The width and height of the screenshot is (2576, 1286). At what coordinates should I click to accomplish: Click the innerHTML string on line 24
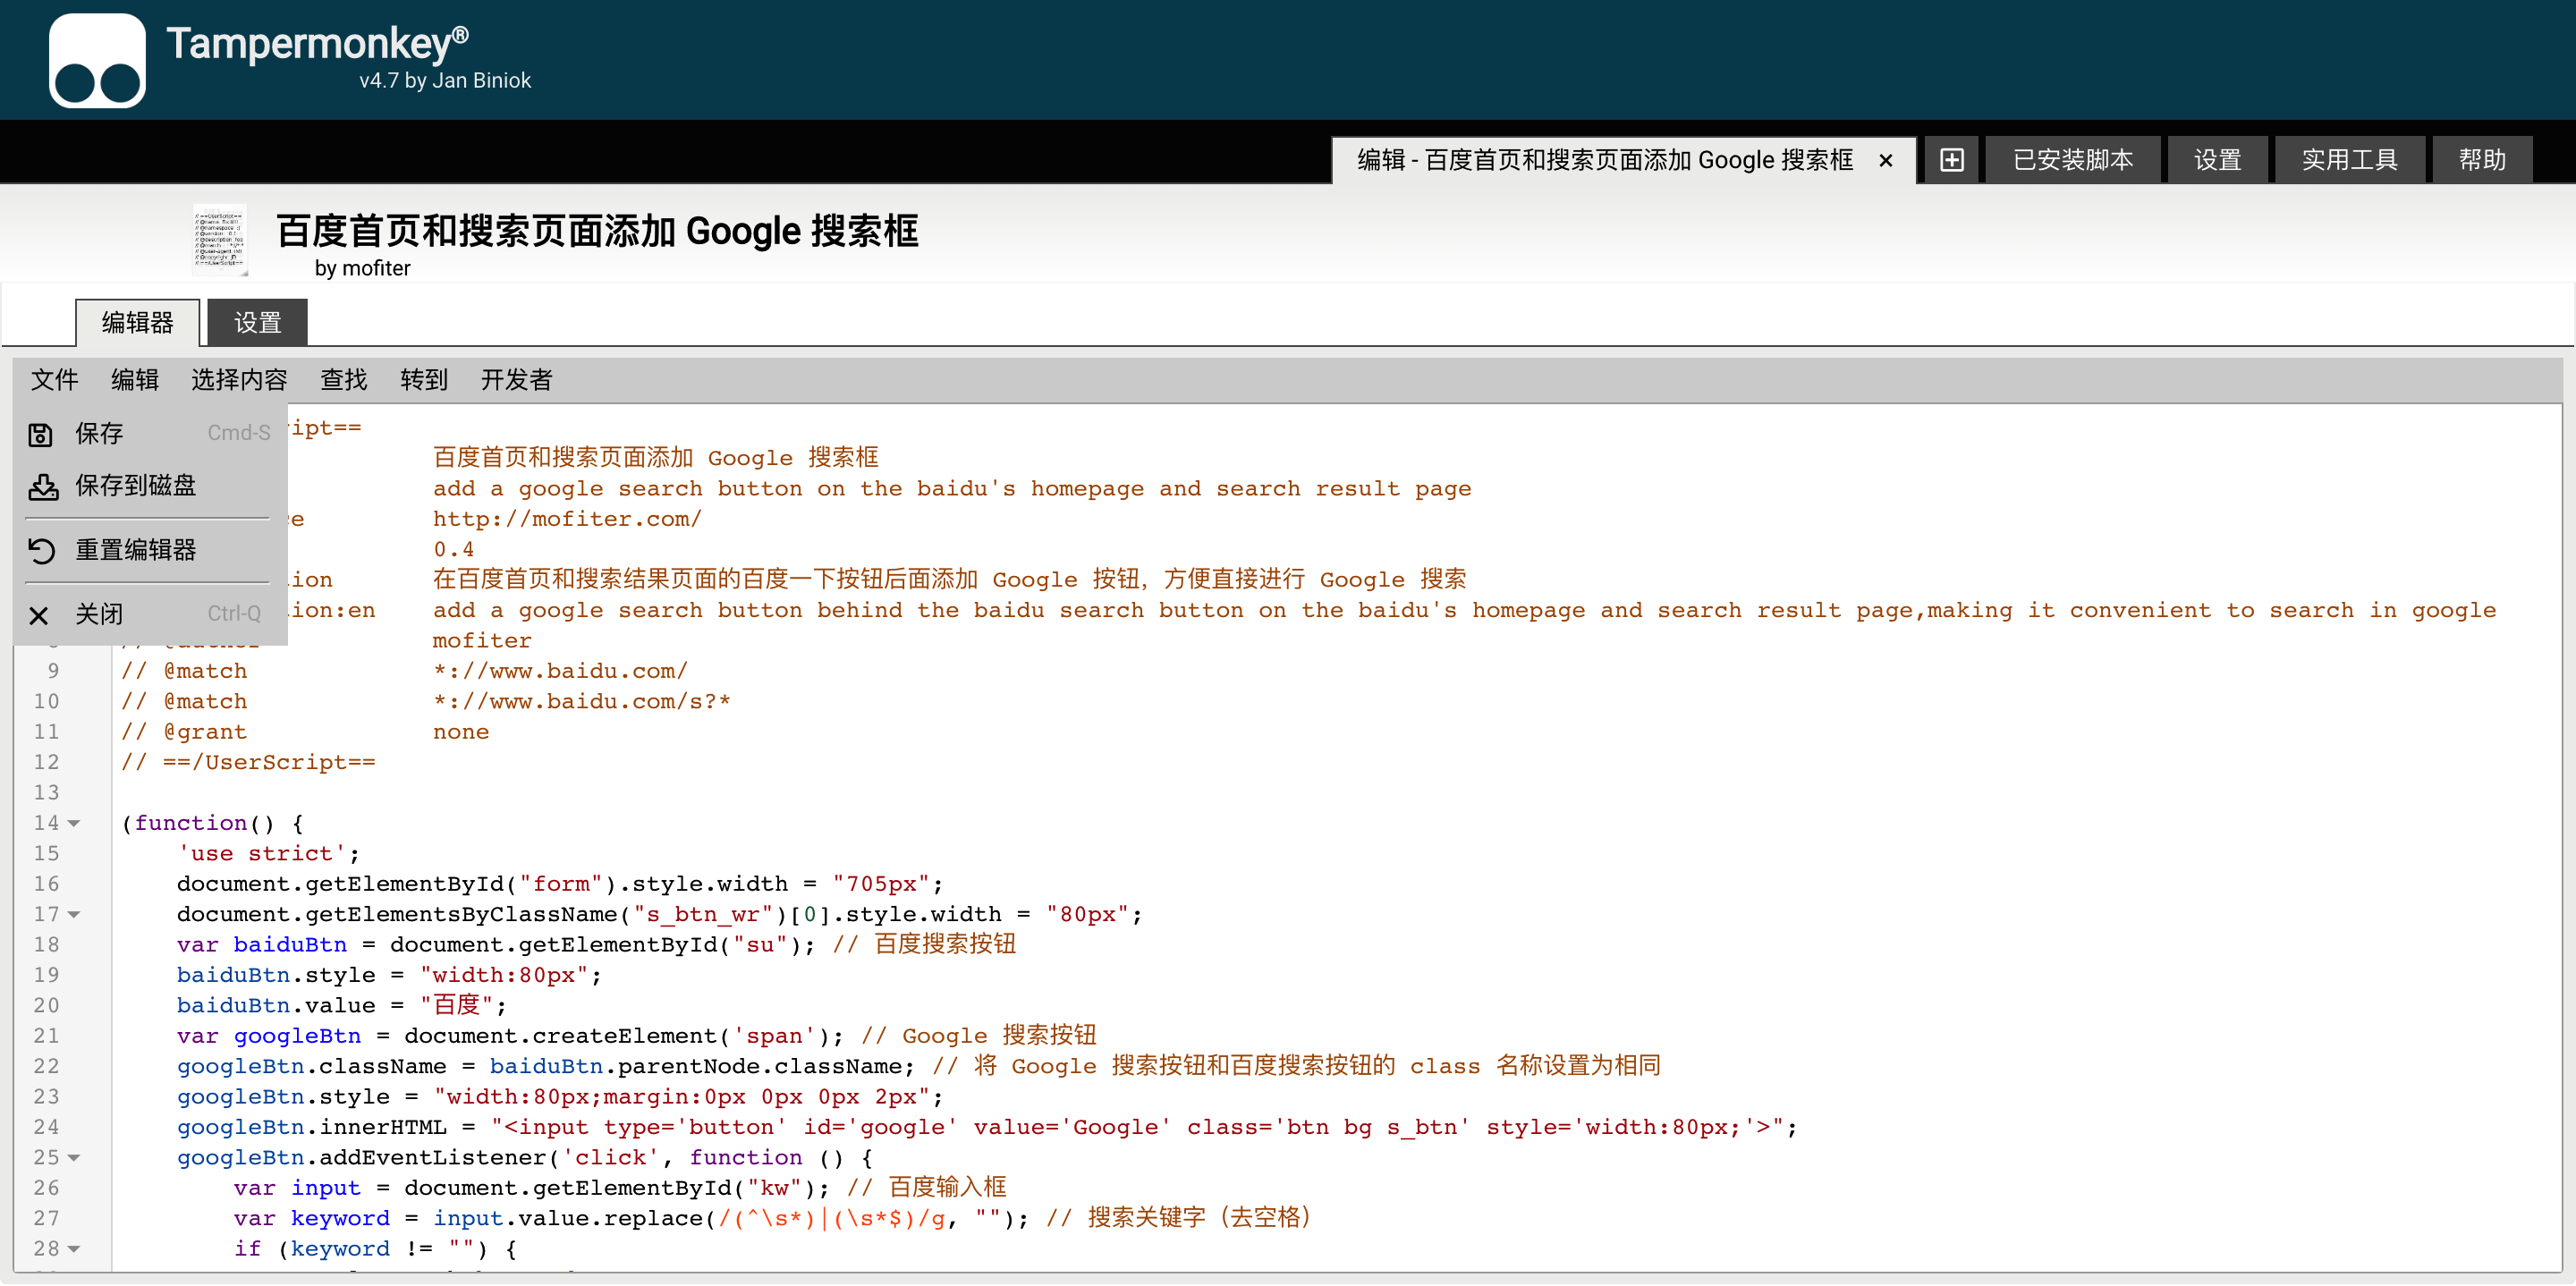[1137, 1127]
